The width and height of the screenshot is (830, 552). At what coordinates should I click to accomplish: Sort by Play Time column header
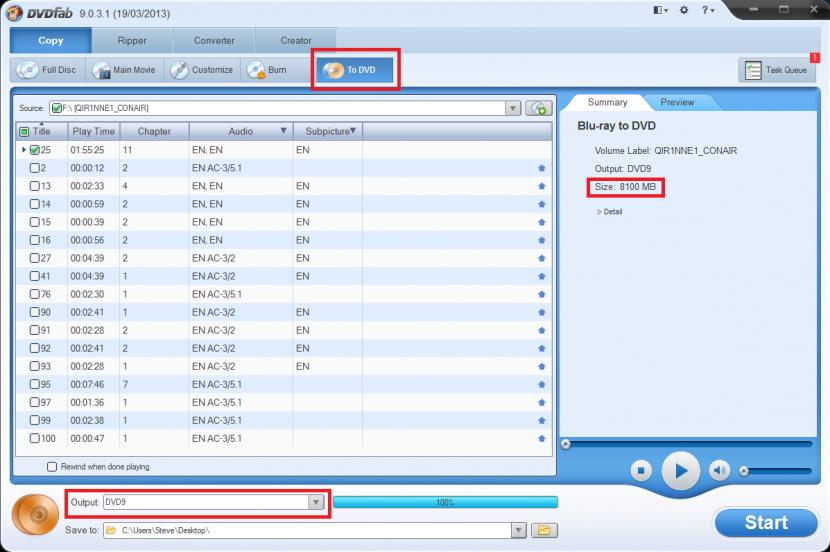coord(94,131)
